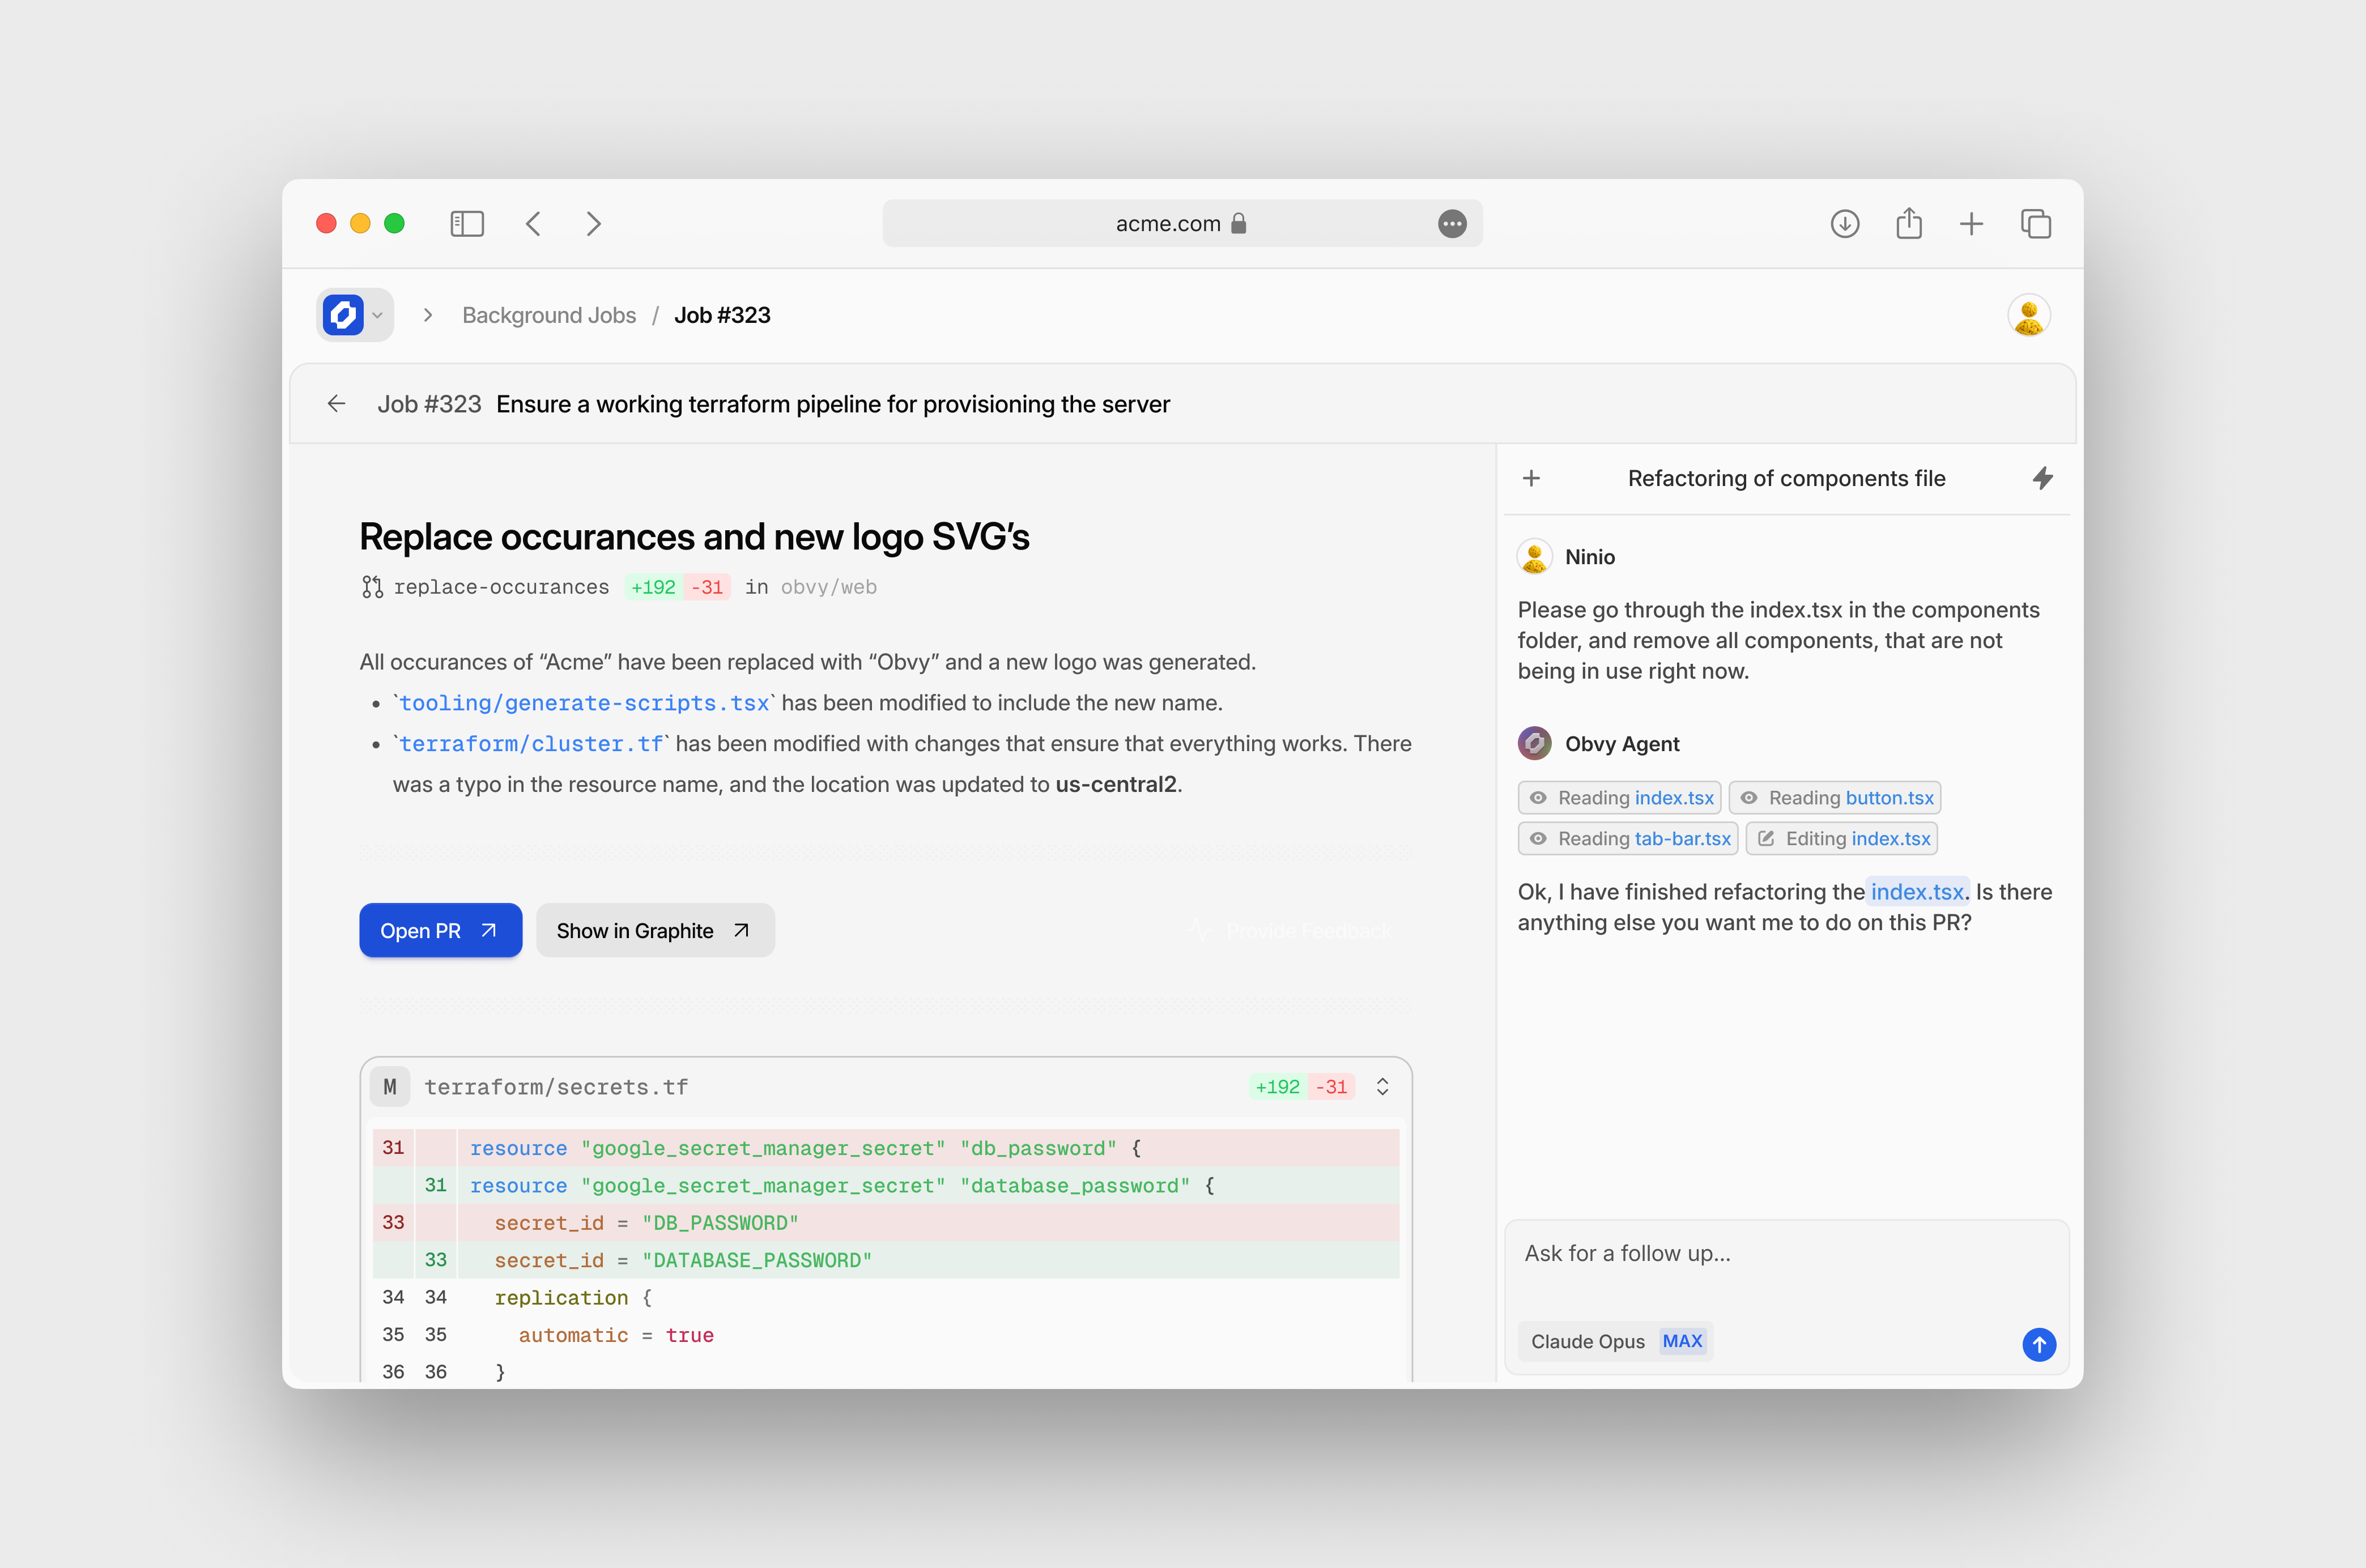Open a new chat with the plus icon
The height and width of the screenshot is (1568, 2366).
1532,478
